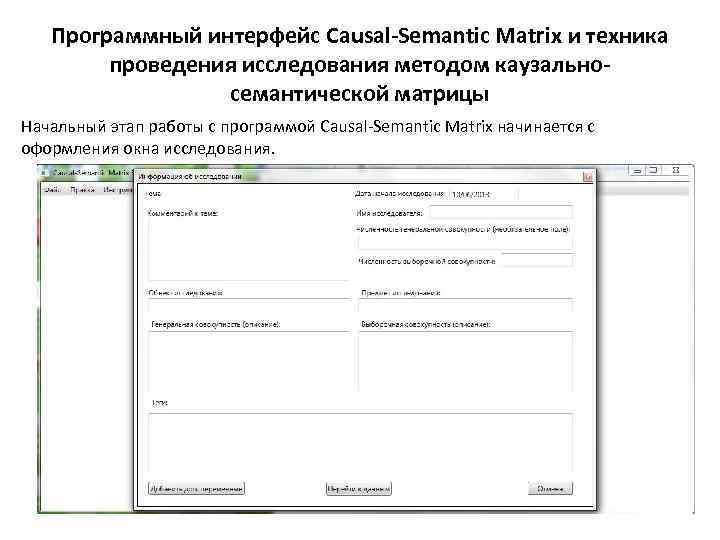The height and width of the screenshot is (540, 720).
Task: Click the 'Перейти к данным' button
Action: pos(359,489)
